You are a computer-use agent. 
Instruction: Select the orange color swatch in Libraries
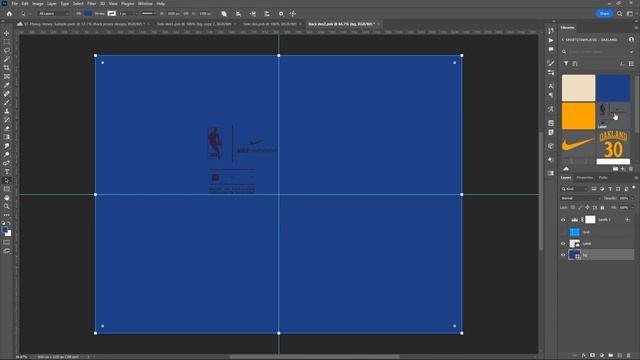(x=578, y=116)
